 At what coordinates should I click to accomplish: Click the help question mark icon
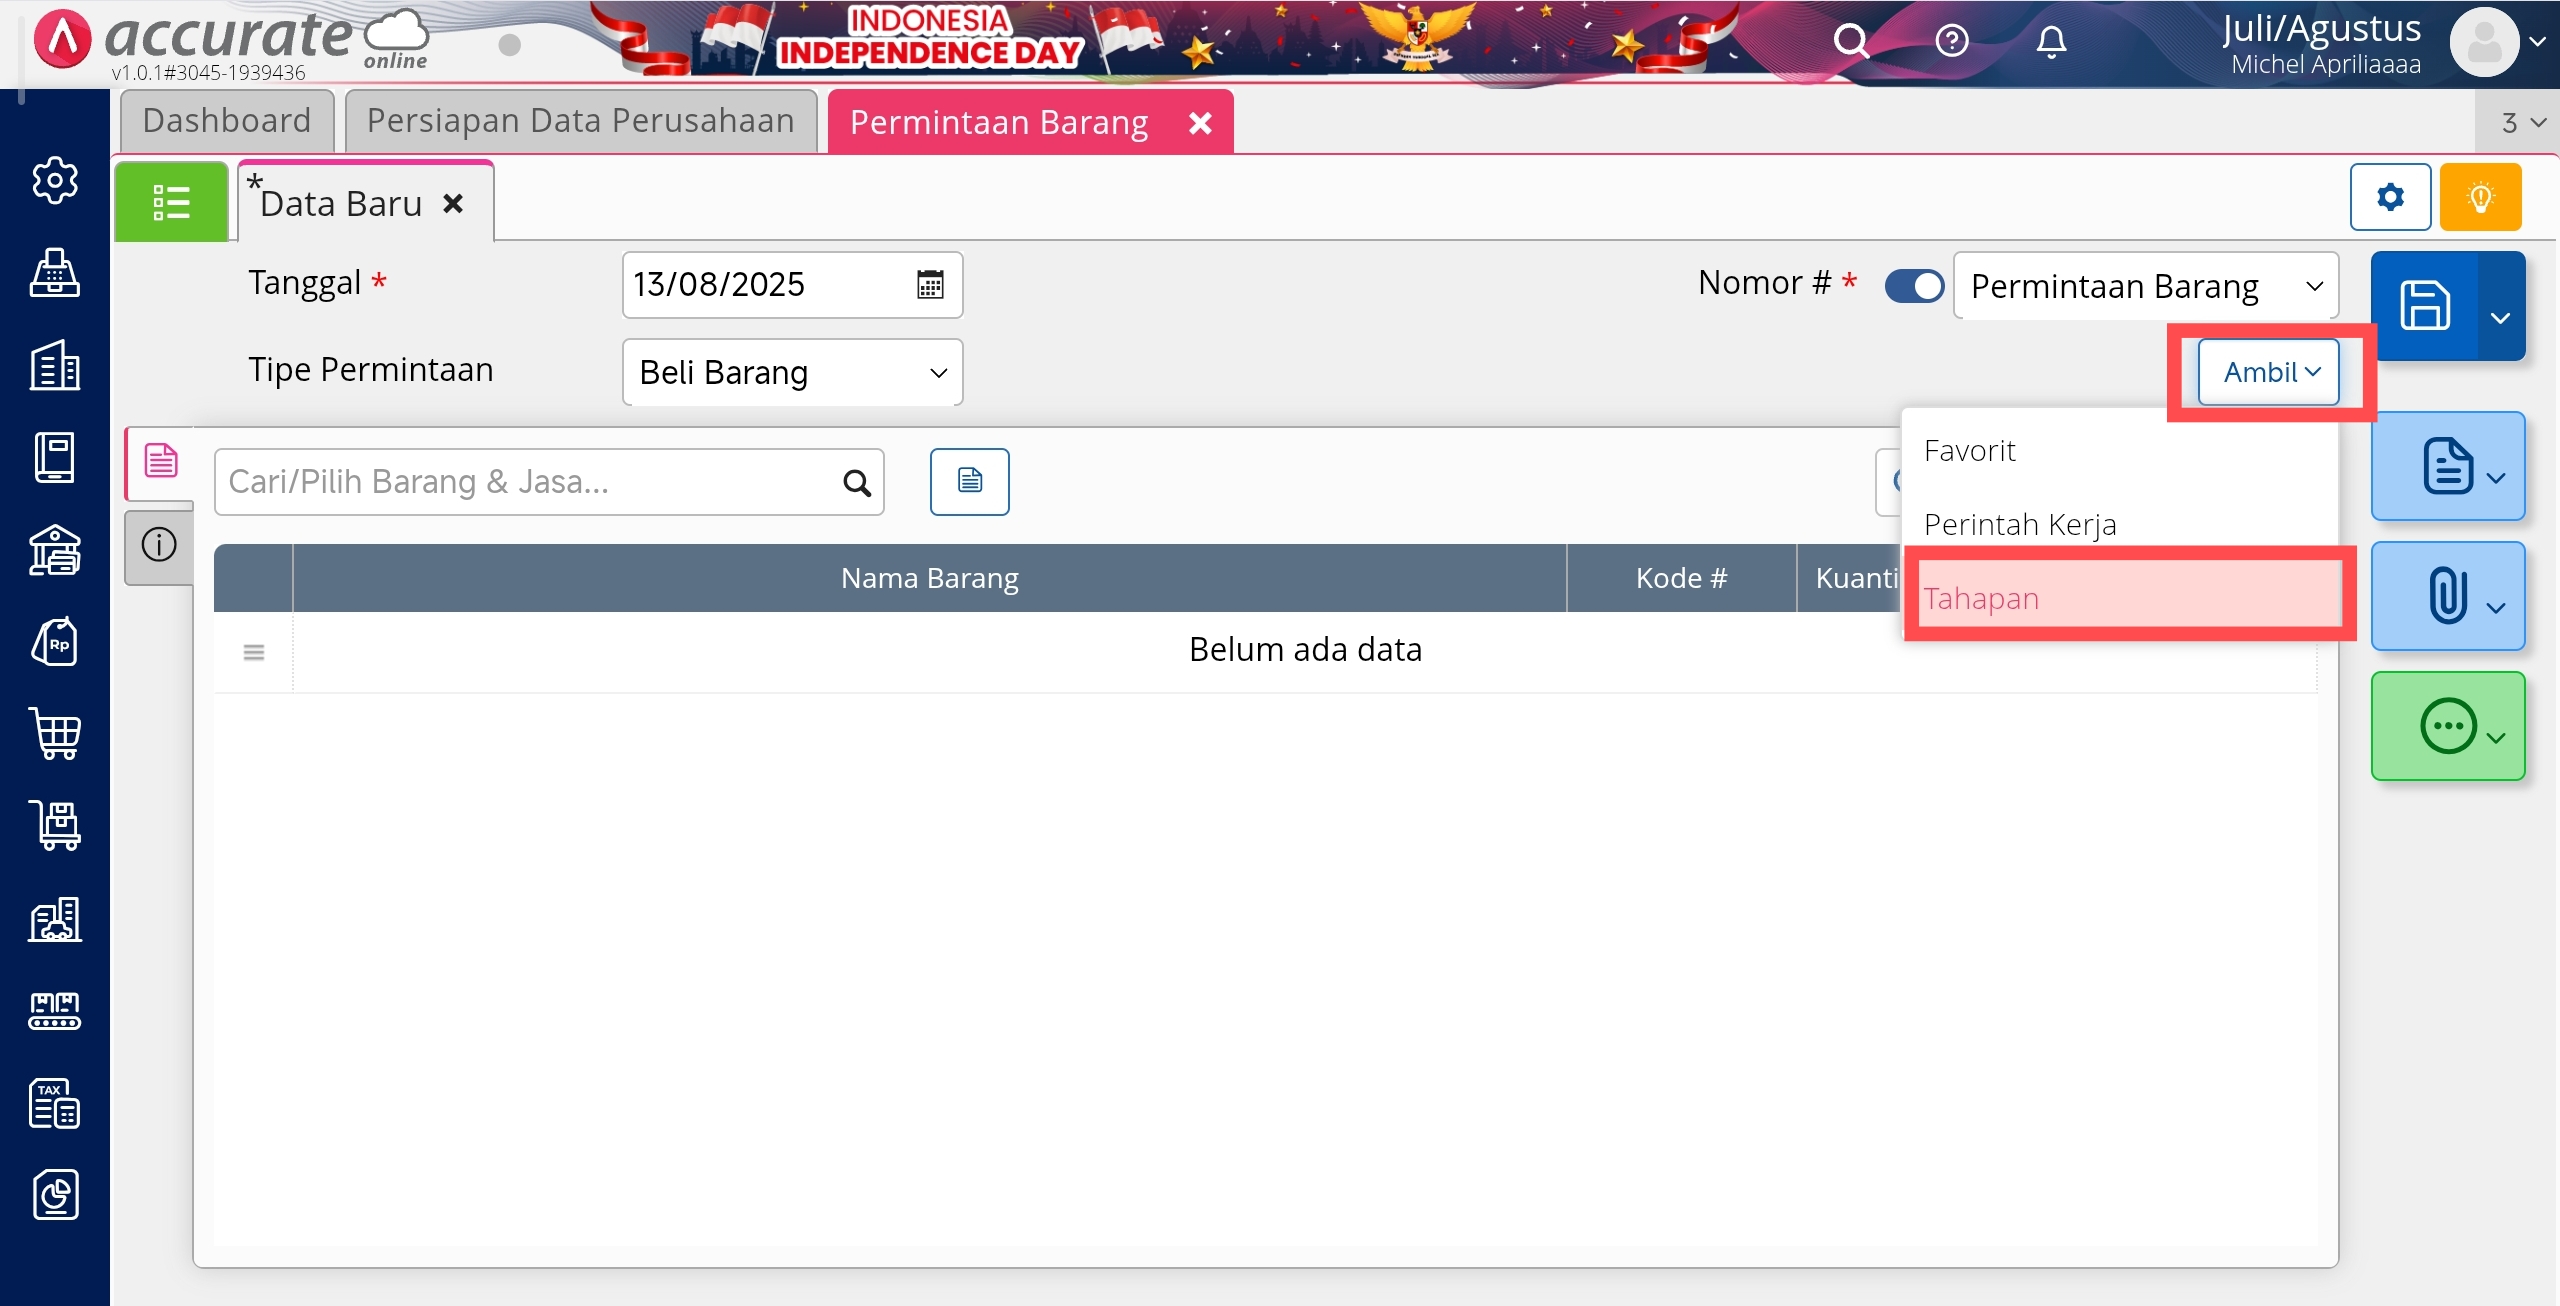1951,42
